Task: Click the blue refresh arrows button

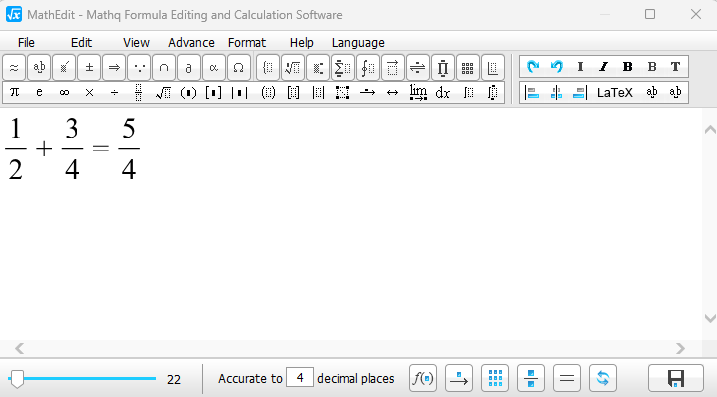Action: (603, 378)
